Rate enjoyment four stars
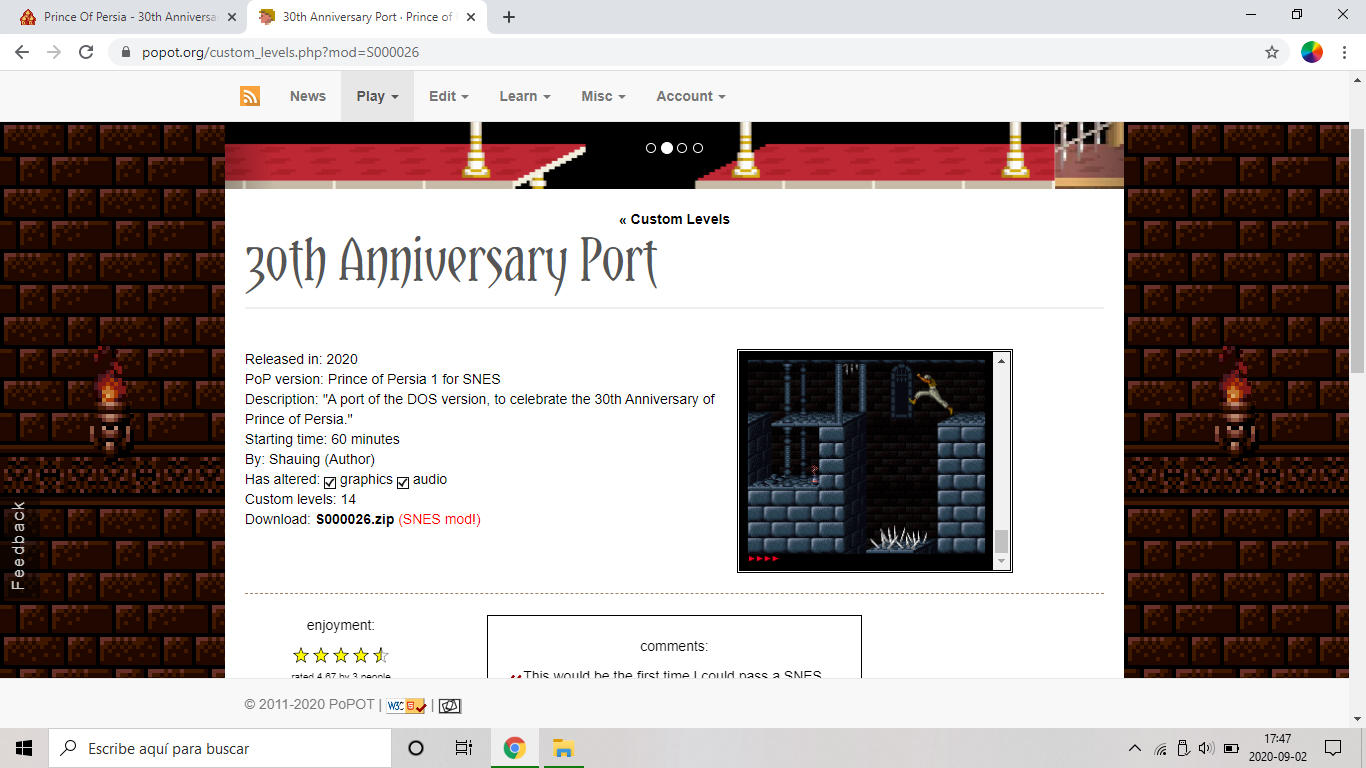Image resolution: width=1366 pixels, height=768 pixels. (x=361, y=656)
